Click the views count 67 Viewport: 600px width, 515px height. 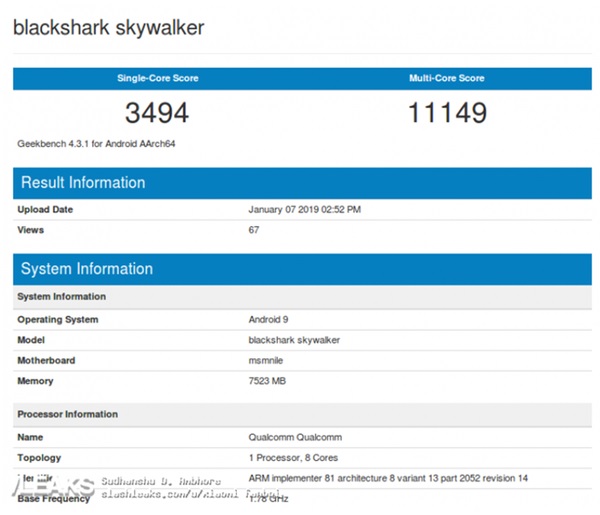[254, 230]
